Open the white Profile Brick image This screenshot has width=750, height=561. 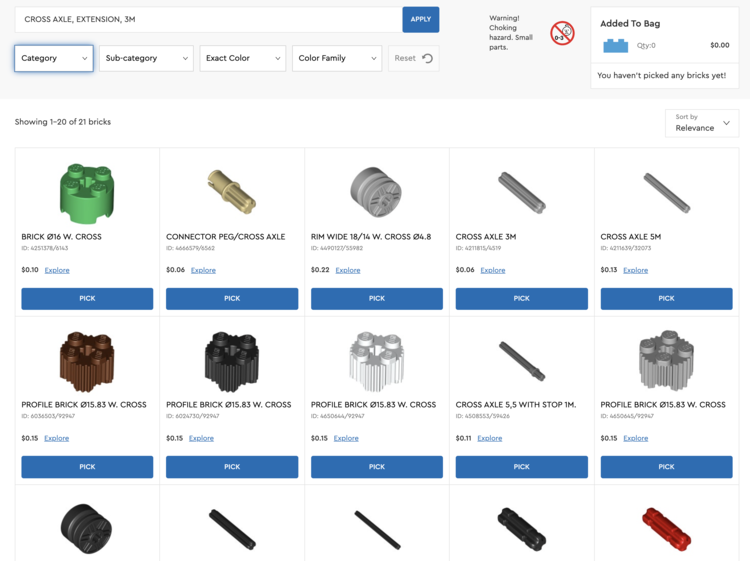377,361
